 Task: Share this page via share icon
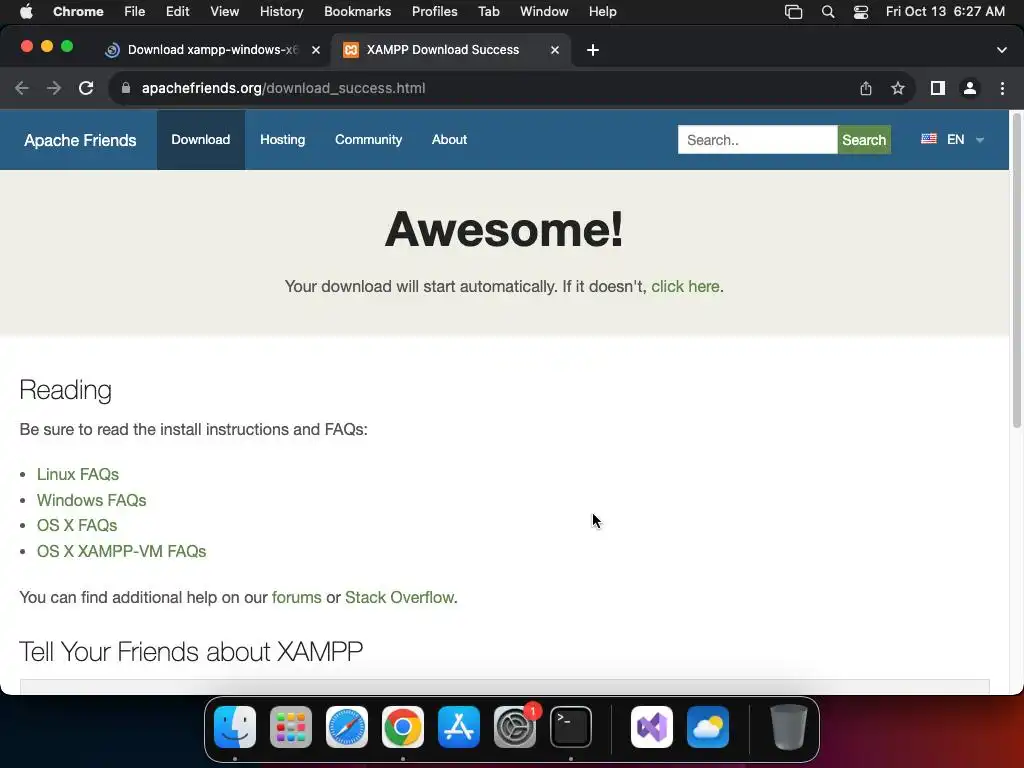(x=866, y=88)
